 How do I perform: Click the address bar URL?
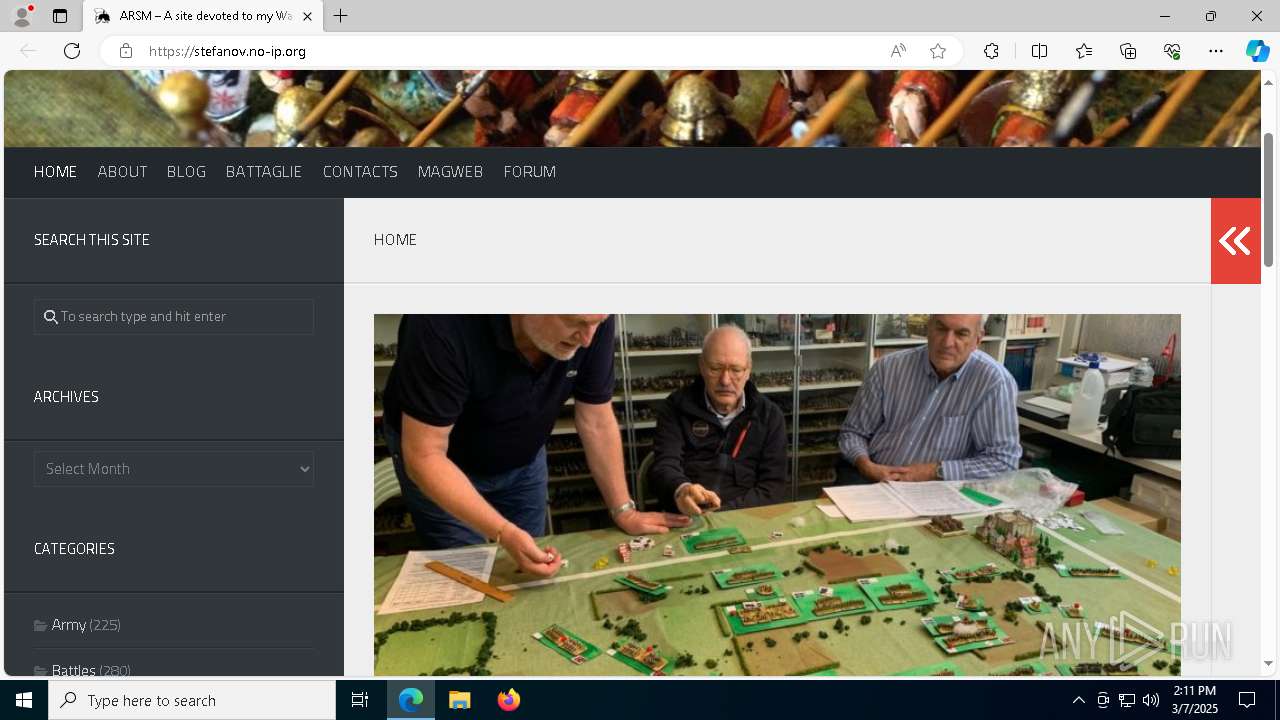227,51
